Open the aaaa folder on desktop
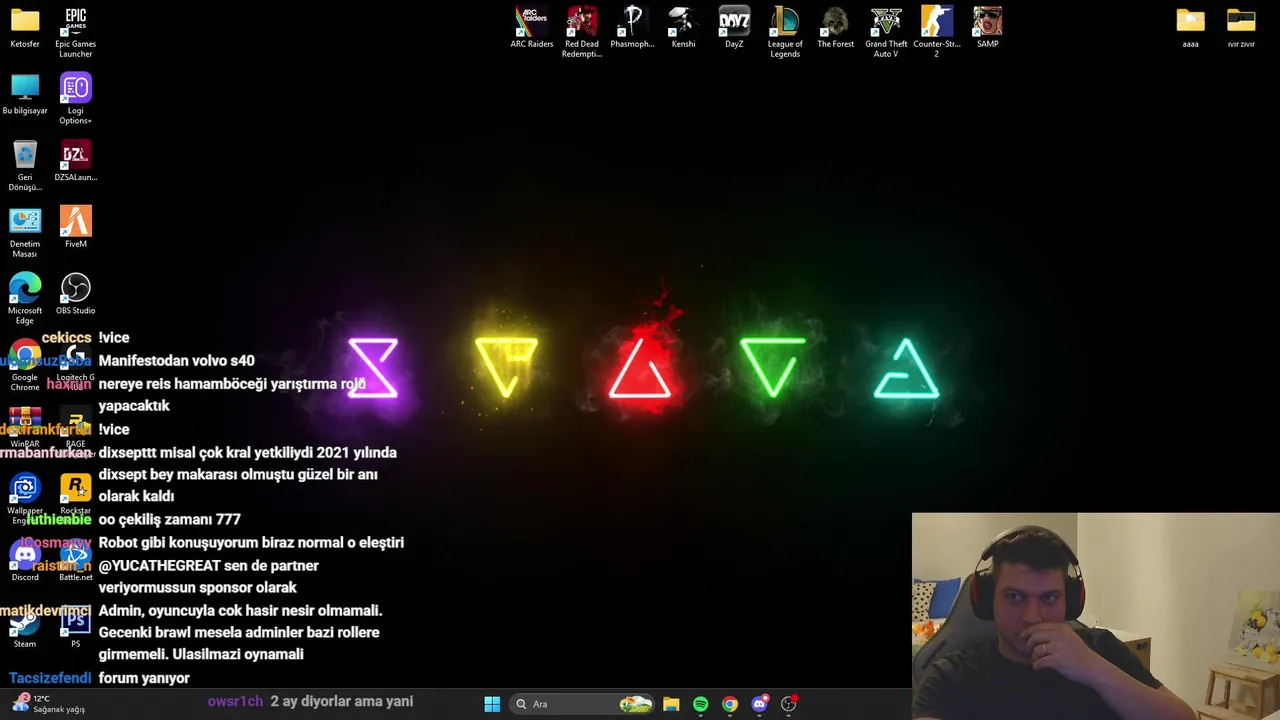Viewport: 1280px width, 720px height. tap(1190, 27)
